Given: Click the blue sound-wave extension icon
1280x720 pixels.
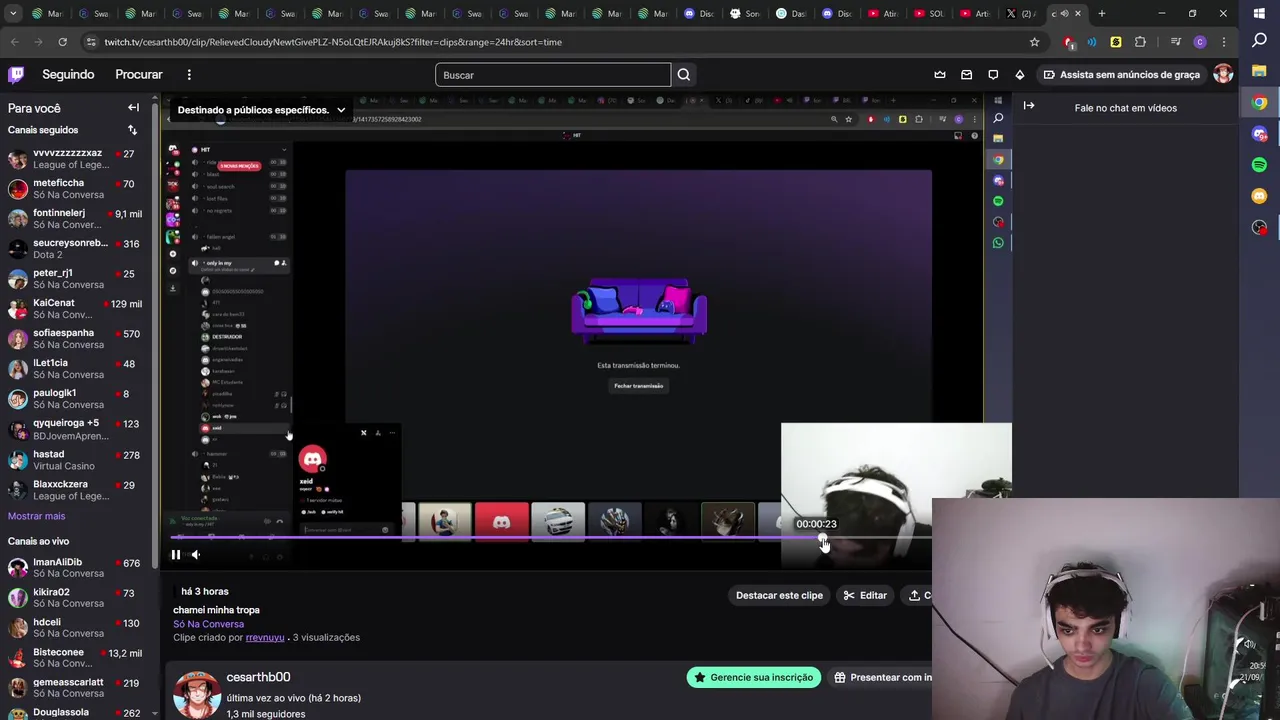Looking at the screenshot, I should click(1091, 42).
